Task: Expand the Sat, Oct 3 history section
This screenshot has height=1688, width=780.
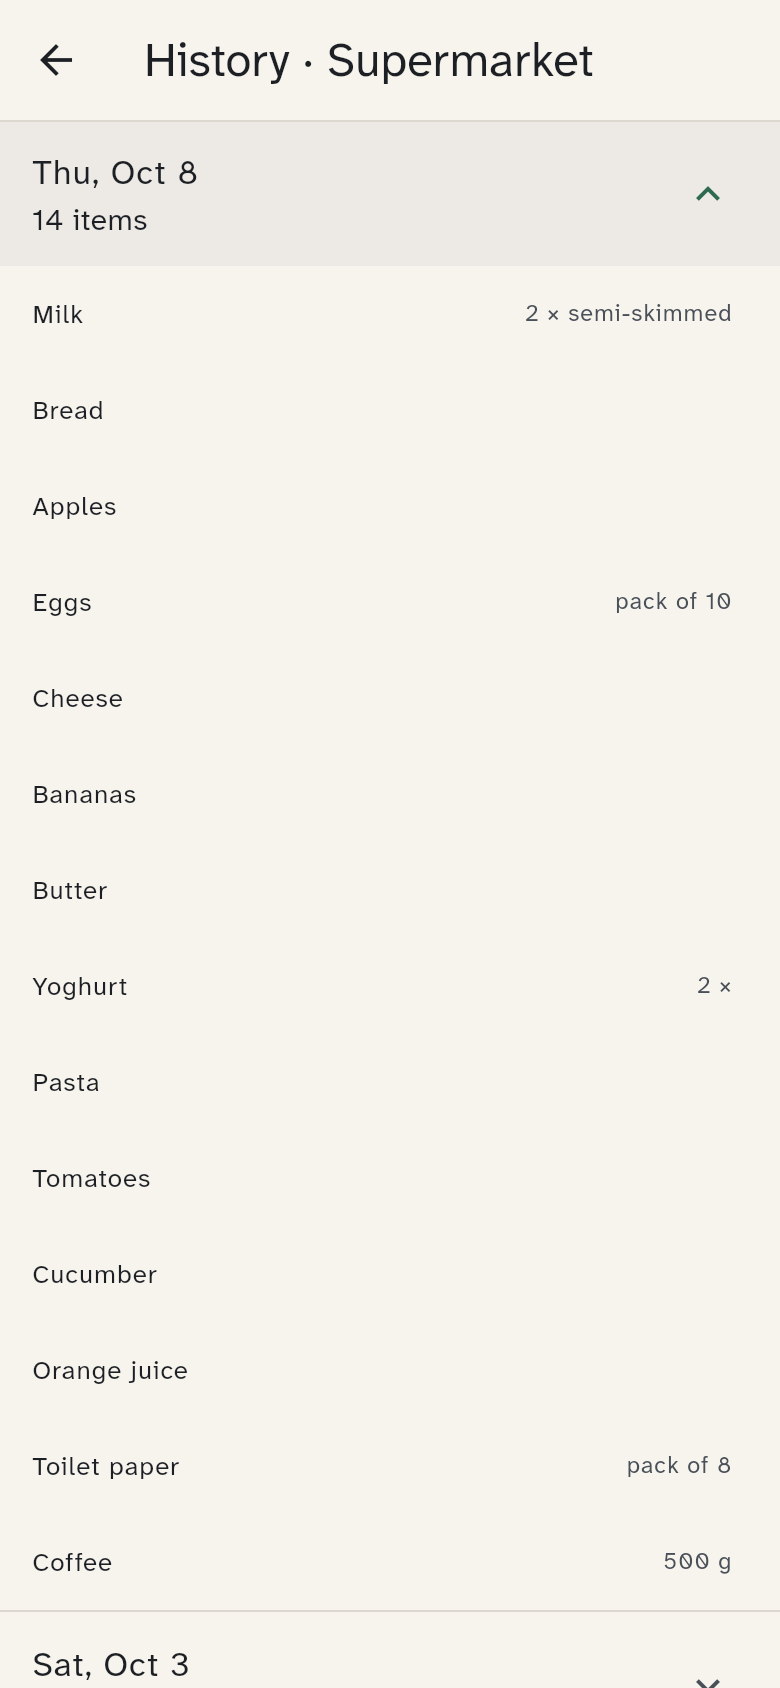Action: click(390, 1650)
